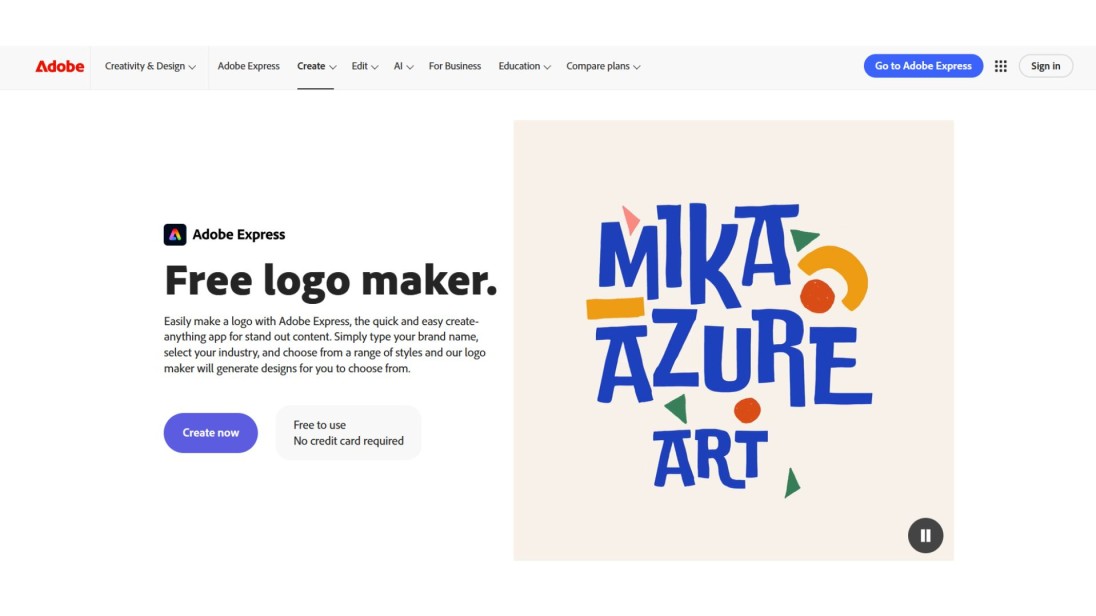The width and height of the screenshot is (1096, 616).
Task: Open the For Business page
Action: (455, 66)
